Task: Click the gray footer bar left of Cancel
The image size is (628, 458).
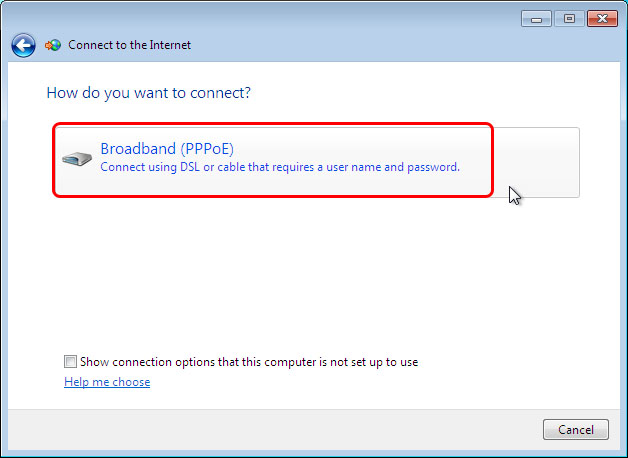Action: click(272, 430)
